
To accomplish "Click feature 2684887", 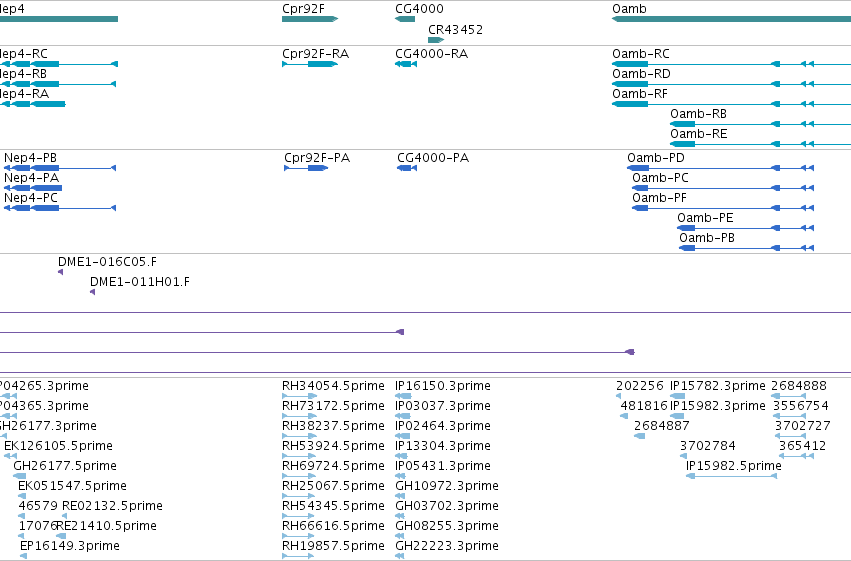I will (662, 426).
